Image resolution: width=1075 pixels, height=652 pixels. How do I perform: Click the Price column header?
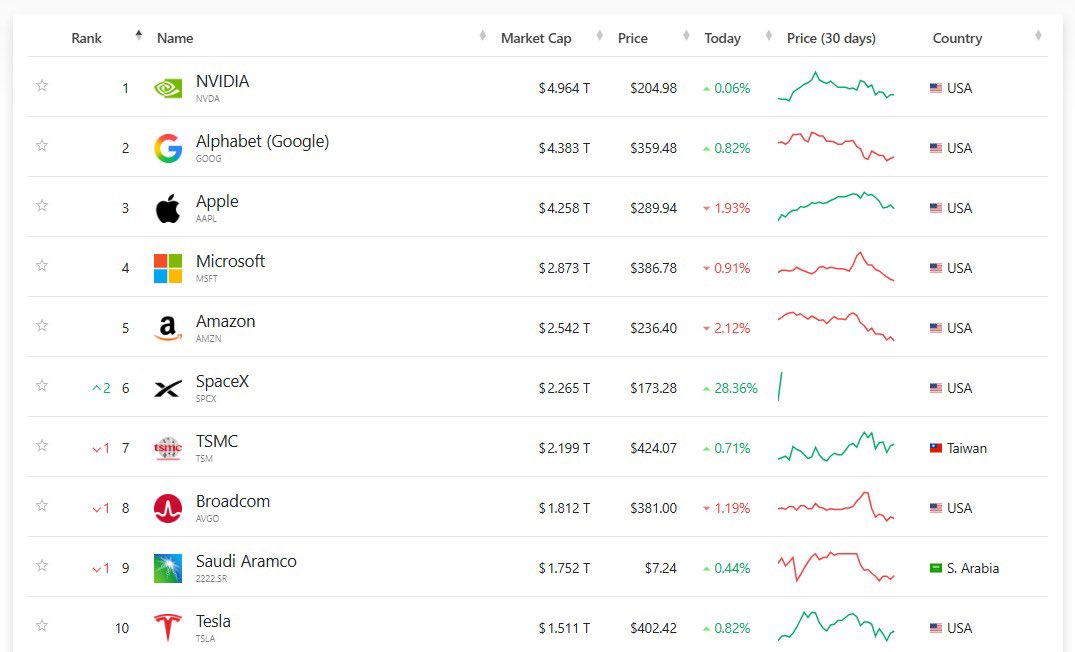(x=632, y=38)
